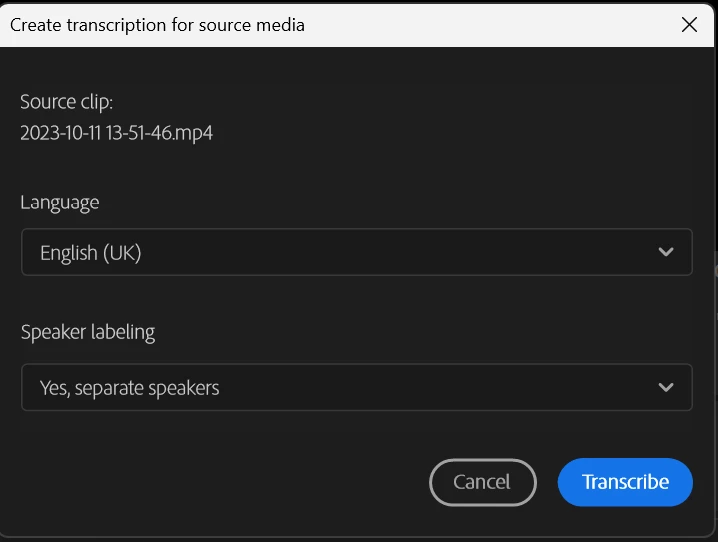Click the outlined Cancel pill button
718x542 pixels.
[483, 482]
